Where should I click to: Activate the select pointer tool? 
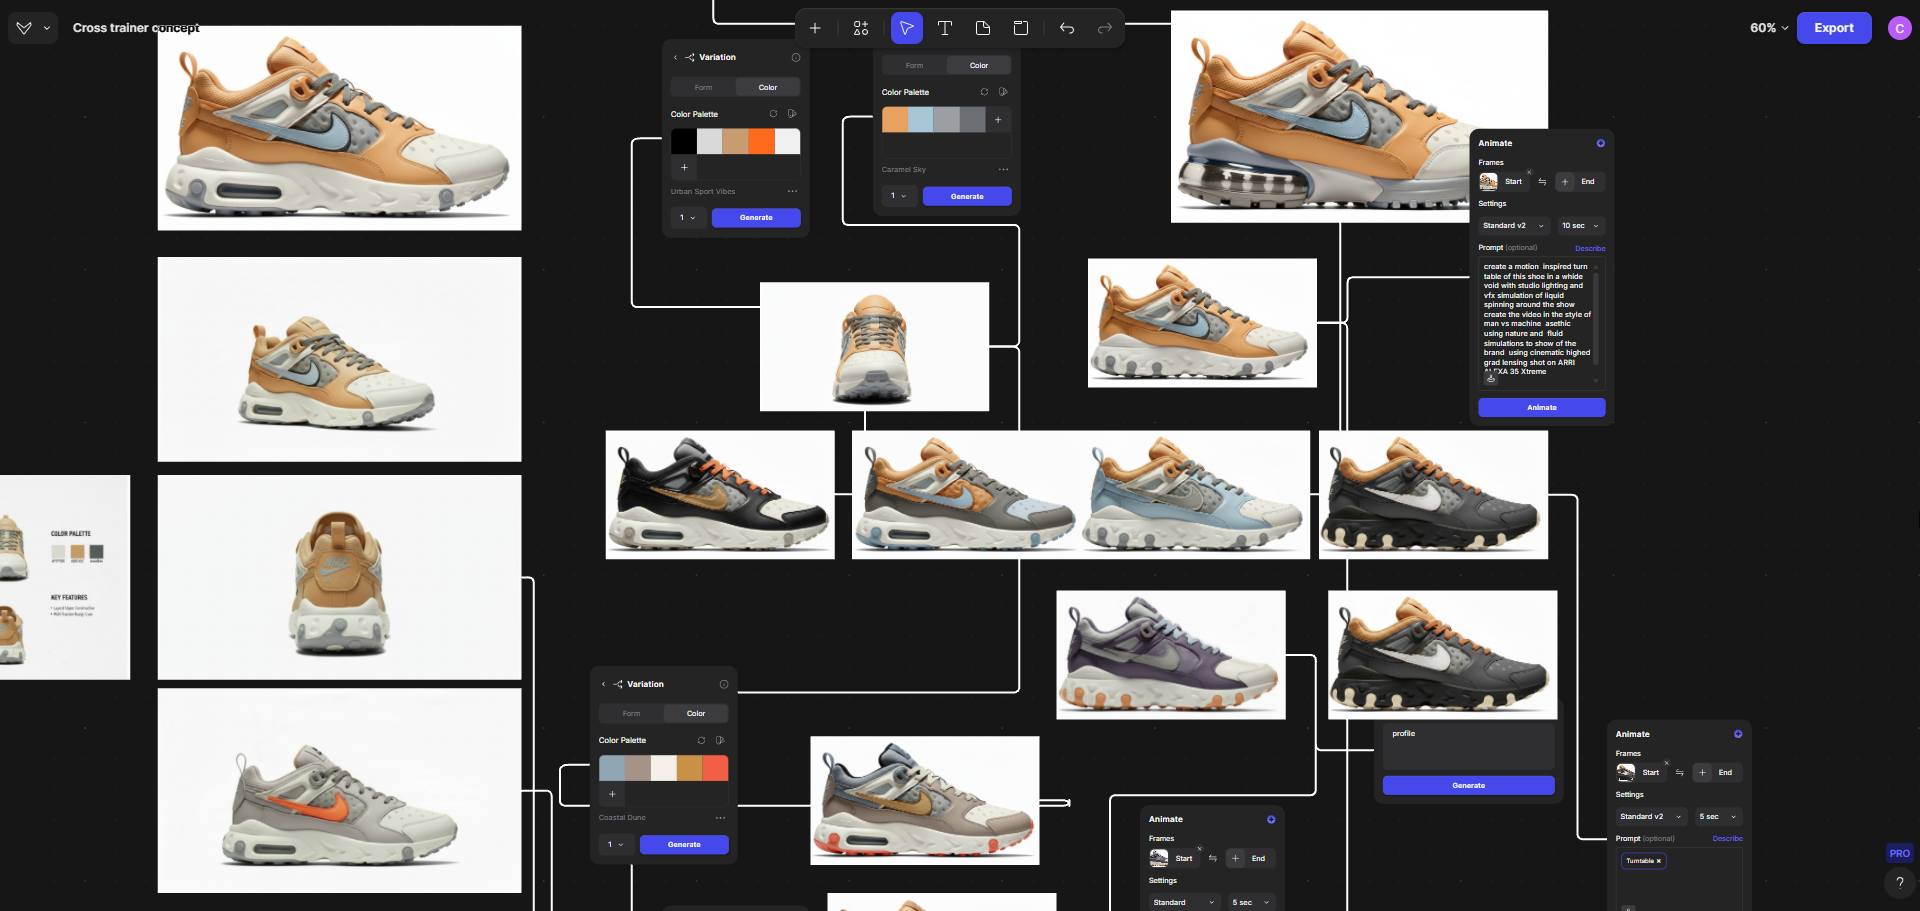pos(907,28)
